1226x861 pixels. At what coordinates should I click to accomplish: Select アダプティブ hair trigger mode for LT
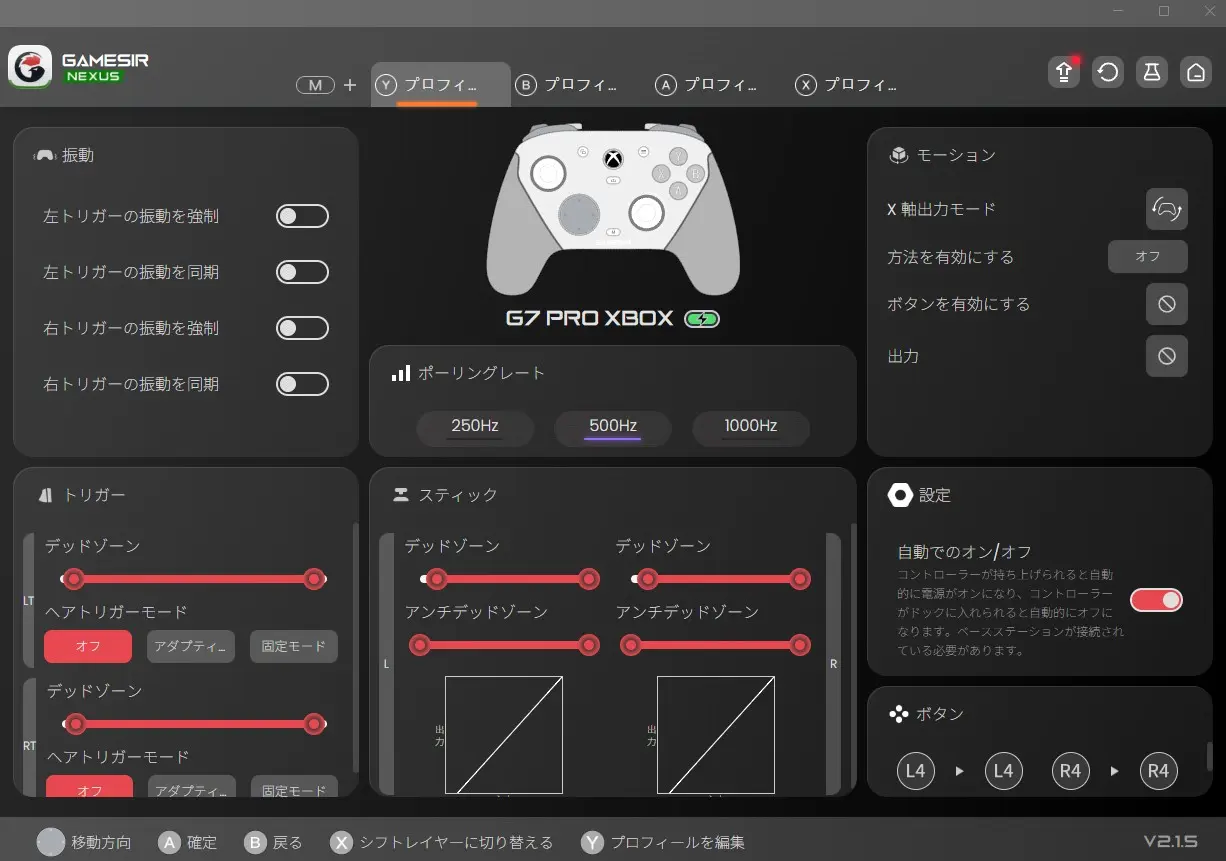[191, 647]
